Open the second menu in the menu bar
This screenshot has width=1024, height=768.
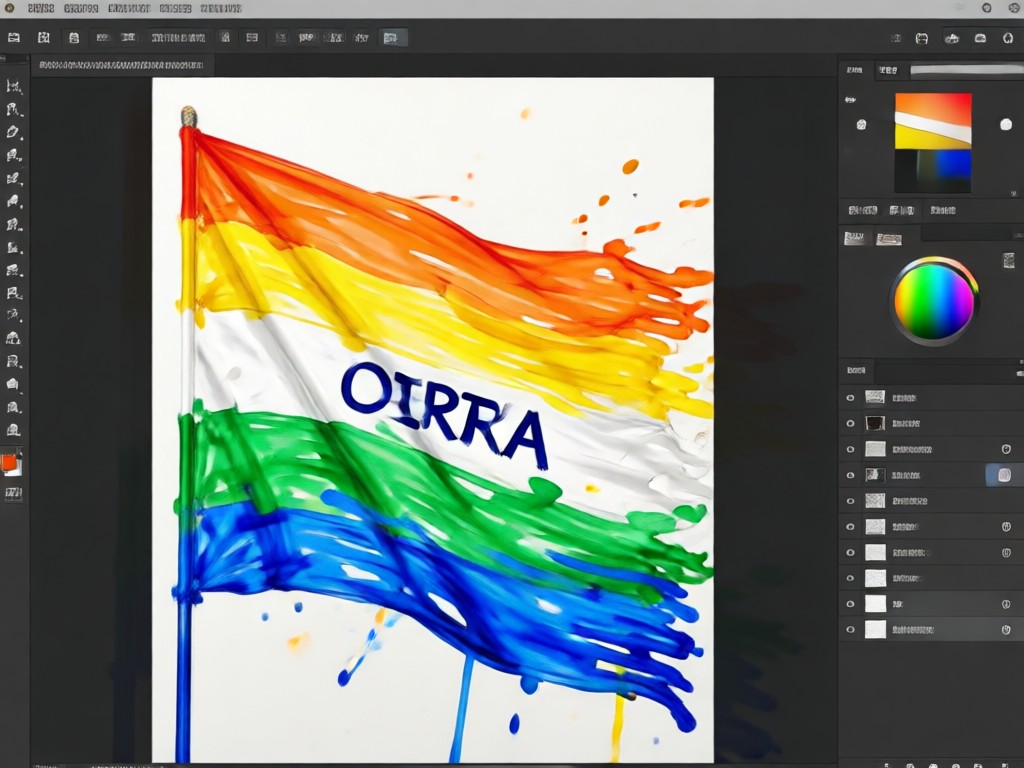point(81,8)
